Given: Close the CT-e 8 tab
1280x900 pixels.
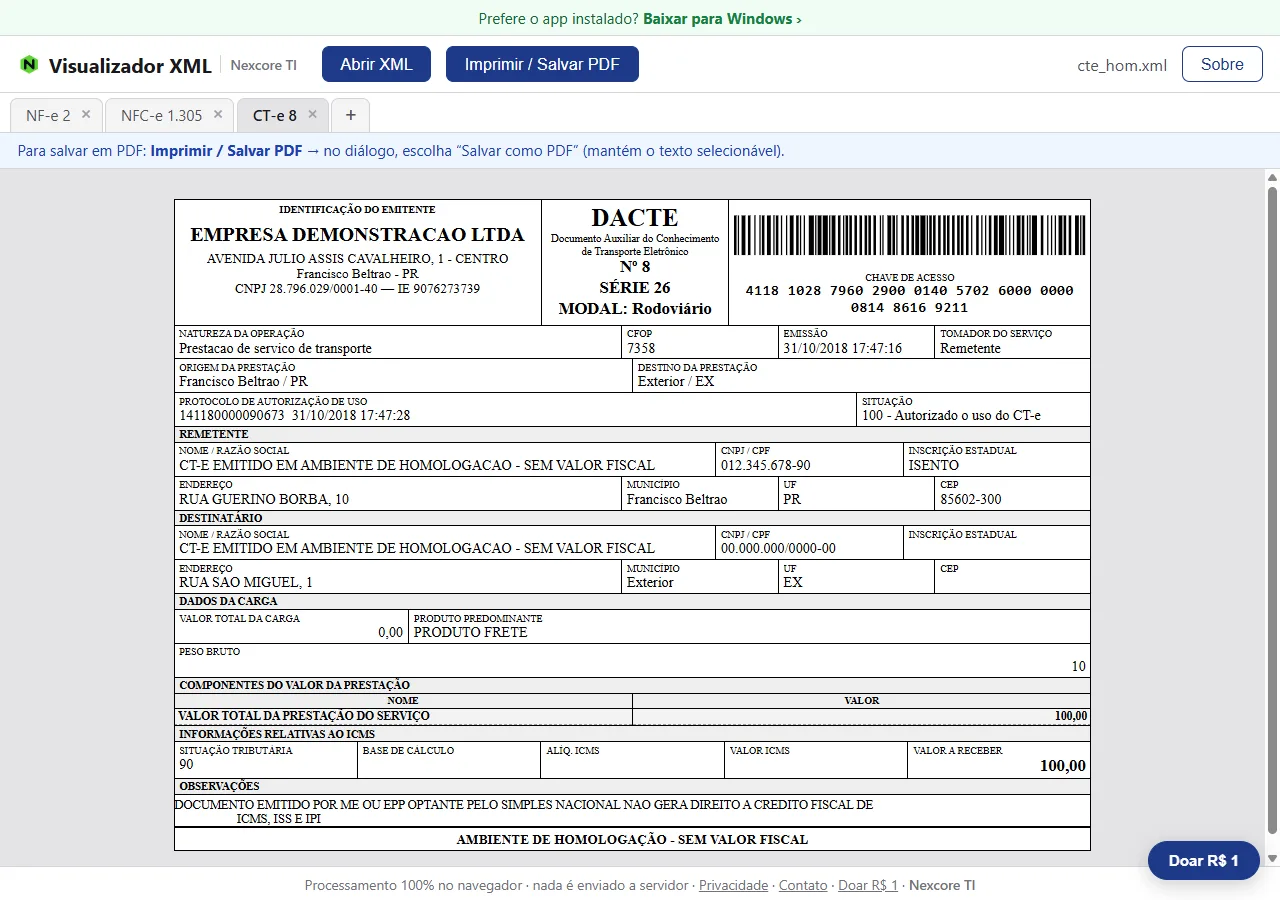Looking at the screenshot, I should coord(312,115).
